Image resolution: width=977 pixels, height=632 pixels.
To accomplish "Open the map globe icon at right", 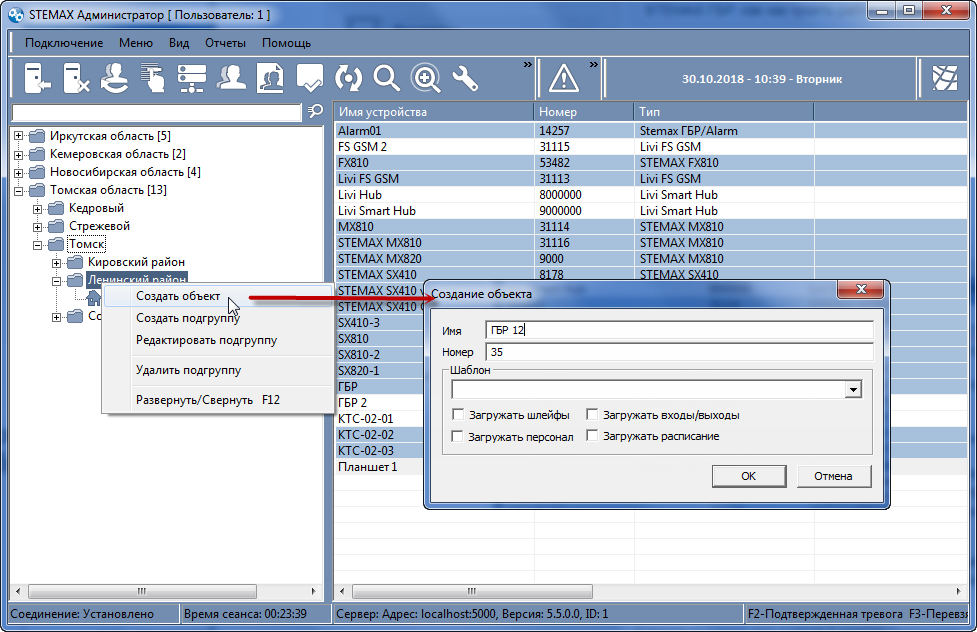I will [945, 79].
